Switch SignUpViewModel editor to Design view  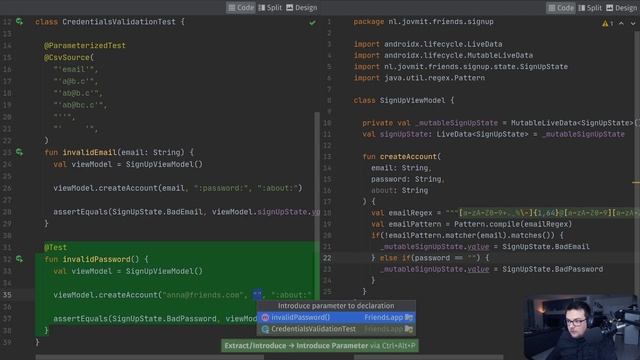pyautogui.click(x=622, y=8)
